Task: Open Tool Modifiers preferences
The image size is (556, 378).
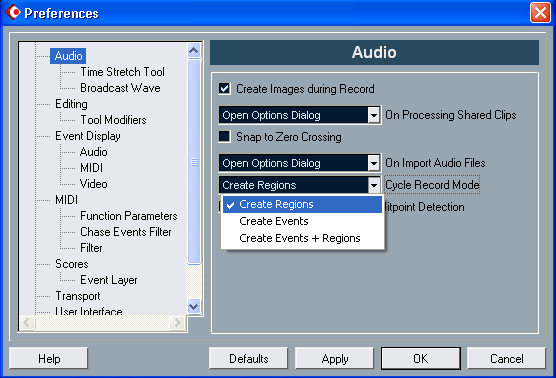Action: coord(113,120)
